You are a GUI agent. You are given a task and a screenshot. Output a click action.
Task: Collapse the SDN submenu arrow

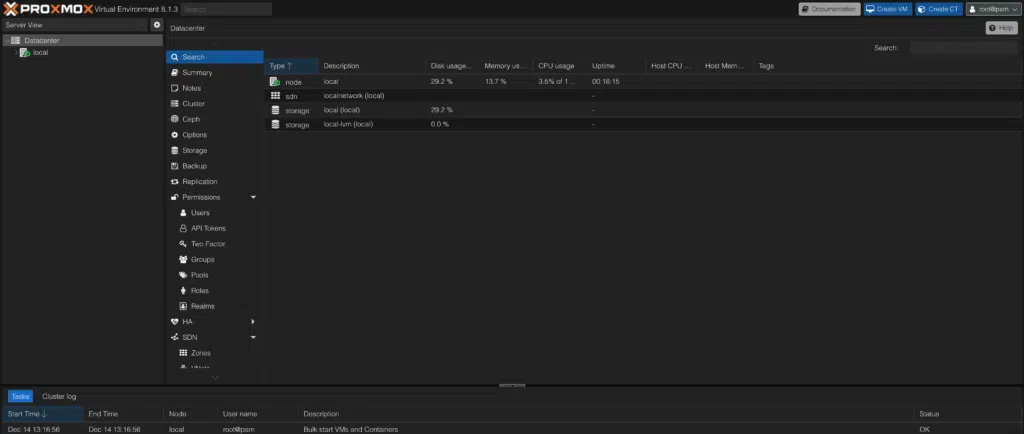(x=253, y=337)
